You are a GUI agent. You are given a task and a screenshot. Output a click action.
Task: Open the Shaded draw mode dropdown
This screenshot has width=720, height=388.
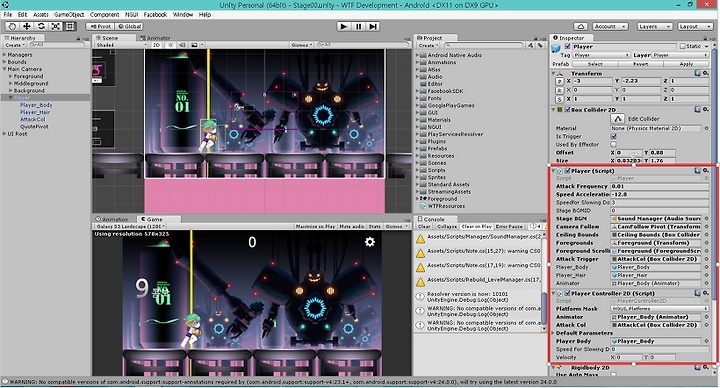click(121, 45)
